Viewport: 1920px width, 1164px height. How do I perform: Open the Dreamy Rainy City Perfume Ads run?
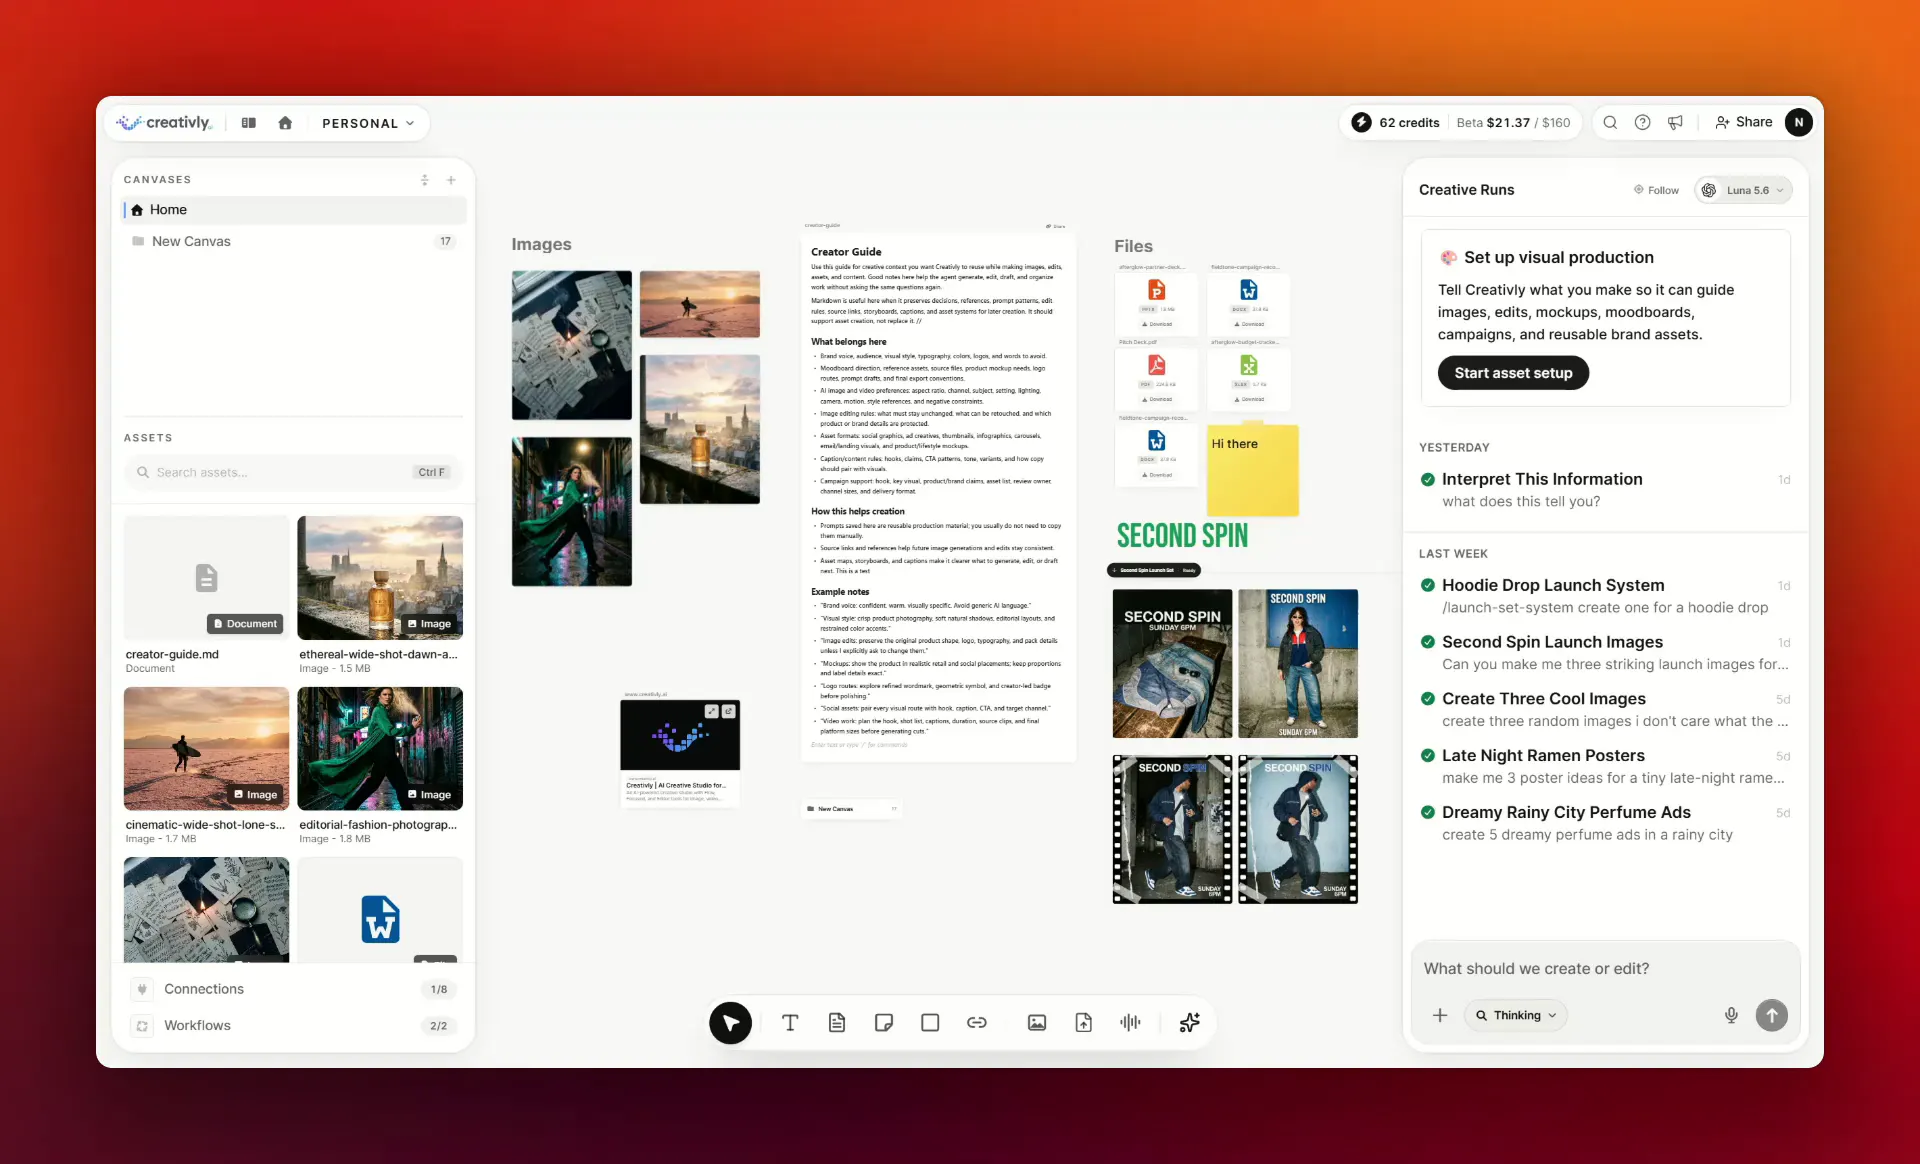pyautogui.click(x=1605, y=823)
